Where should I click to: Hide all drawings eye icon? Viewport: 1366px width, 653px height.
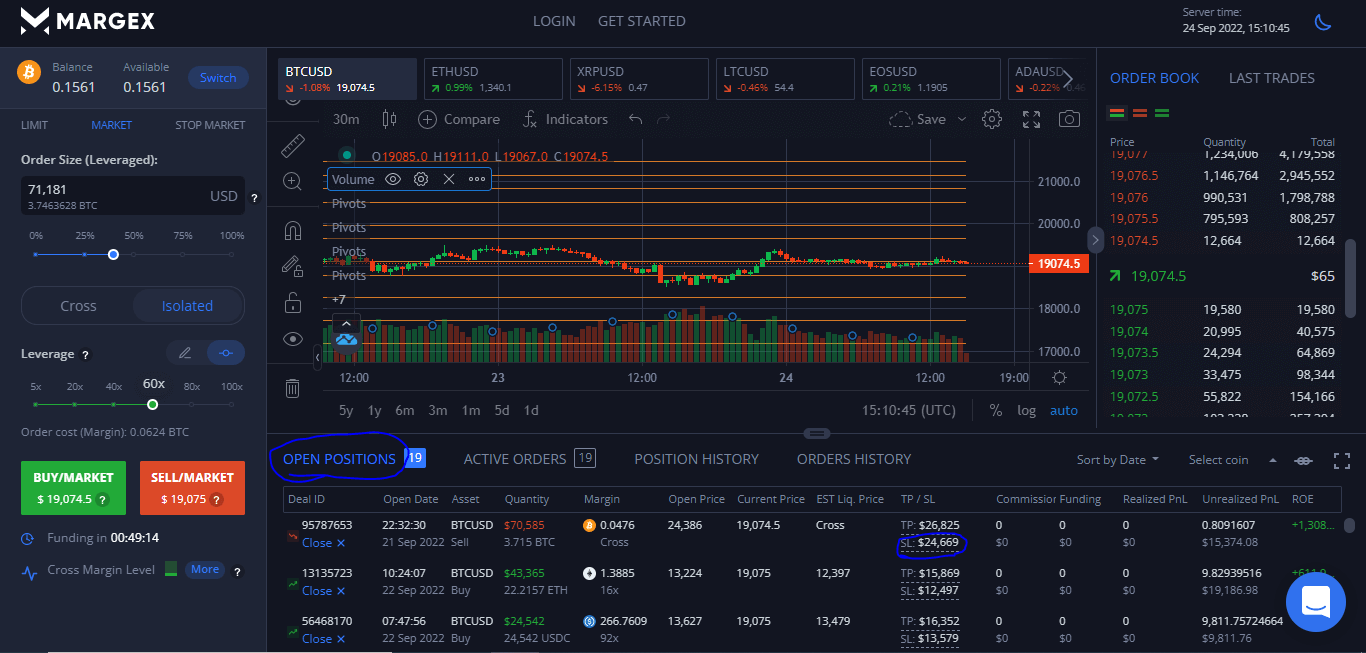292,338
